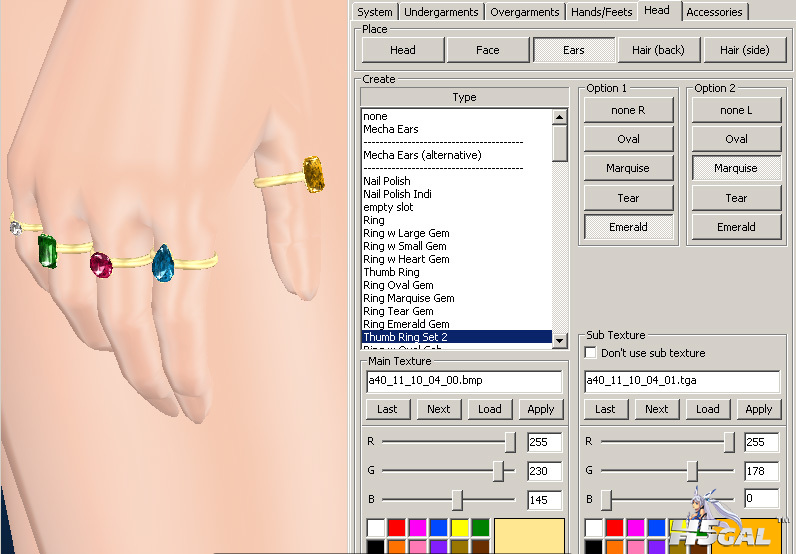Click the Type list scrollbar thumb
Image resolution: width=796 pixels, height=554 pixels.
click(559, 143)
